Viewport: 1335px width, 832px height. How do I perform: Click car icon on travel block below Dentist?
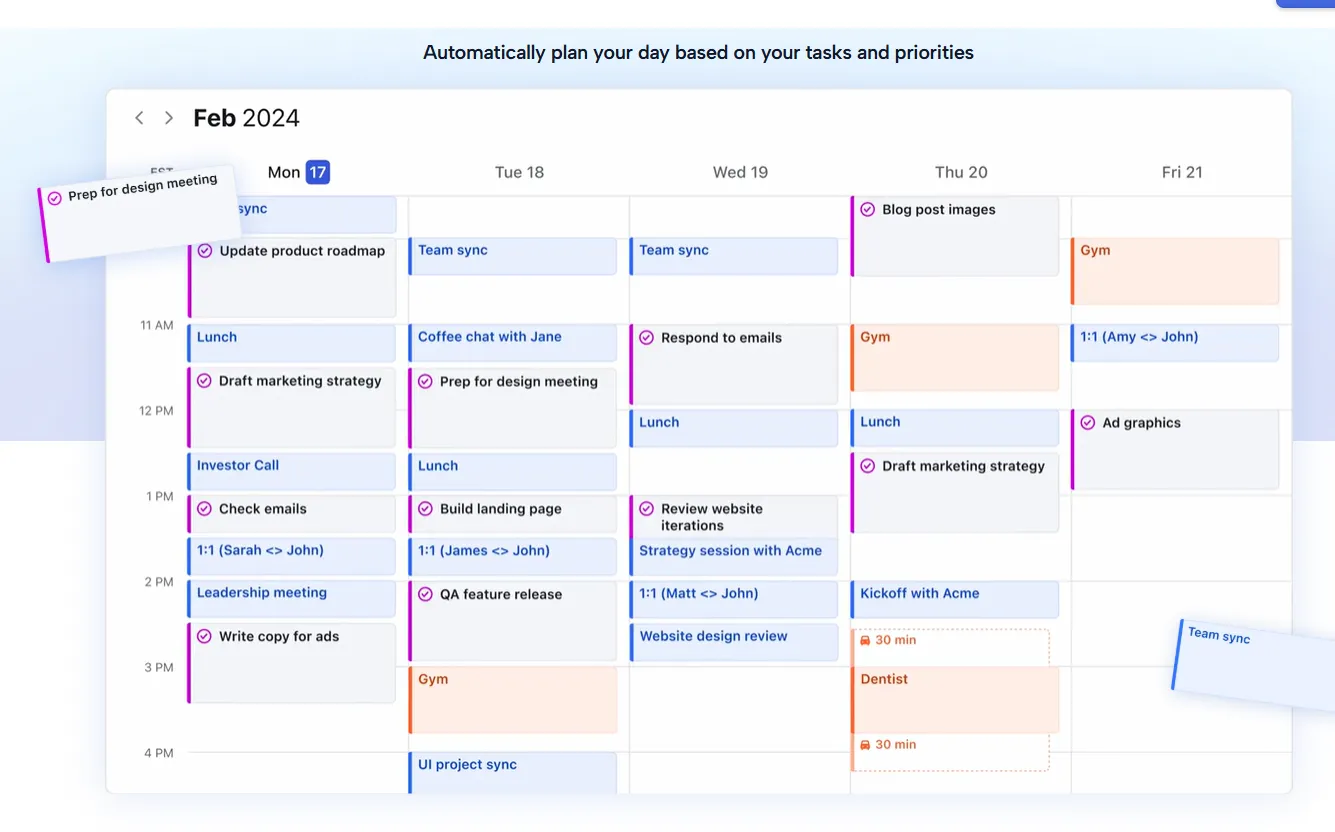[x=865, y=745]
